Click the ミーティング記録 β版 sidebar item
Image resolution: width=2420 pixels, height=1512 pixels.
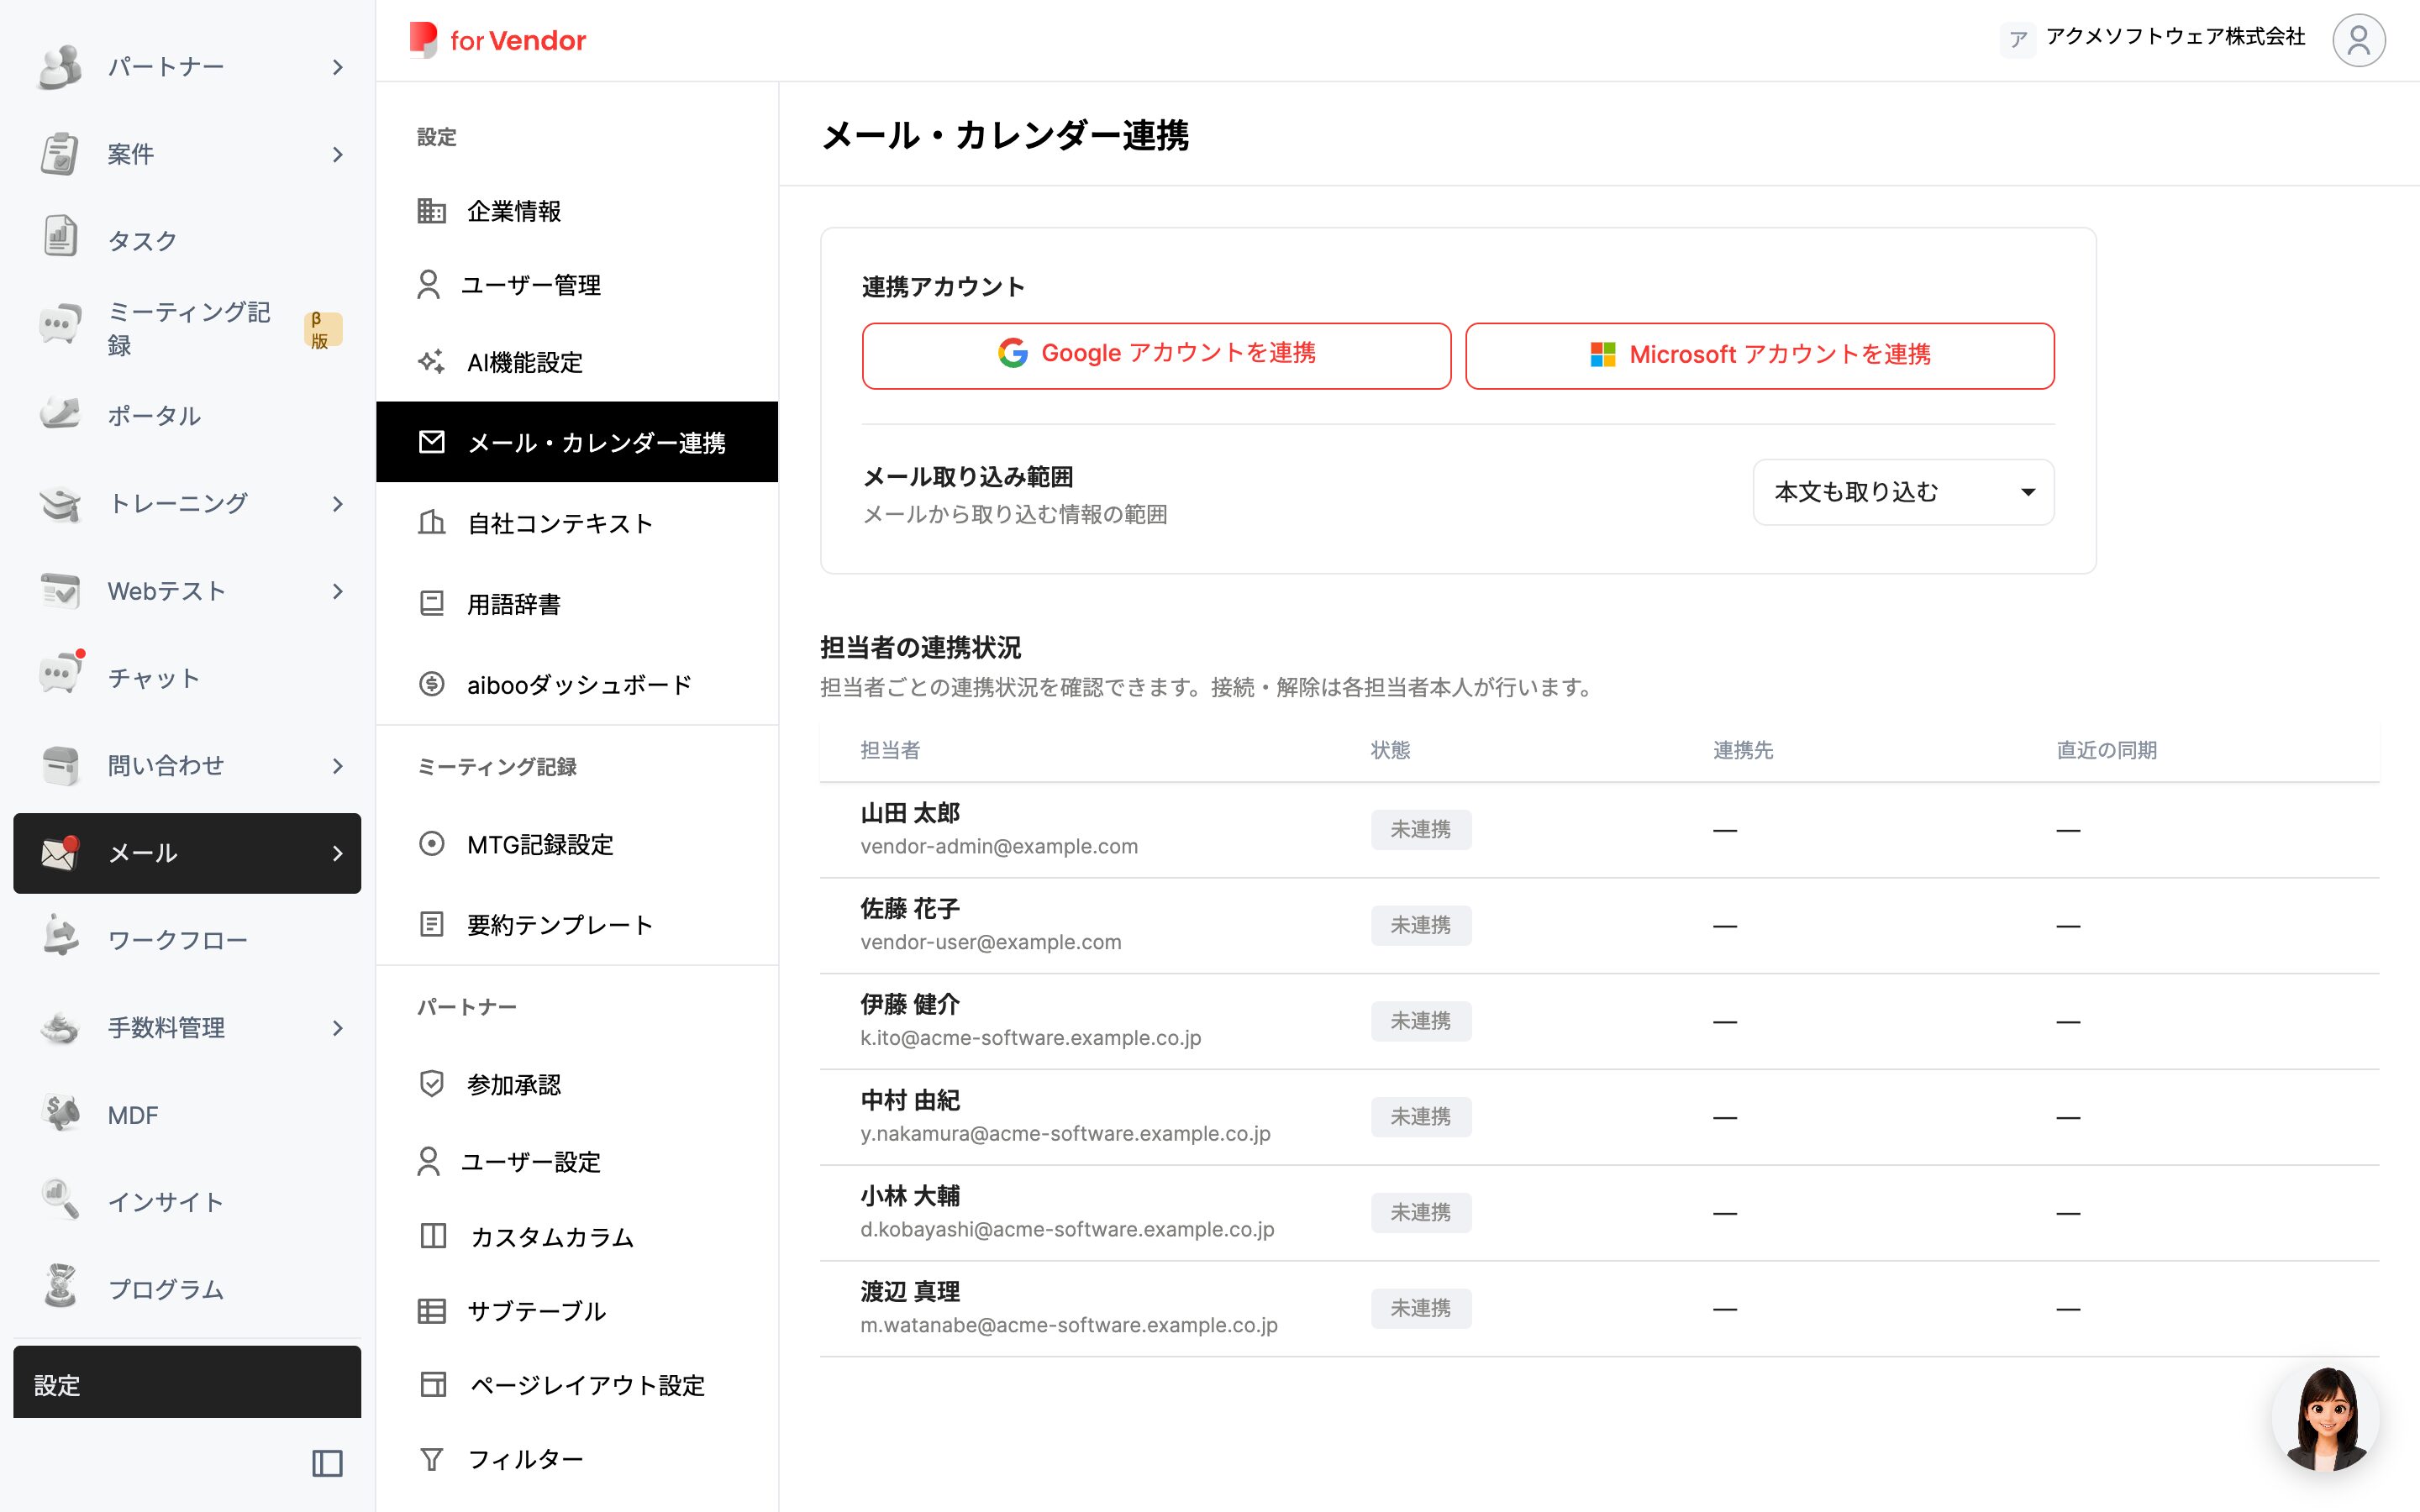187,328
